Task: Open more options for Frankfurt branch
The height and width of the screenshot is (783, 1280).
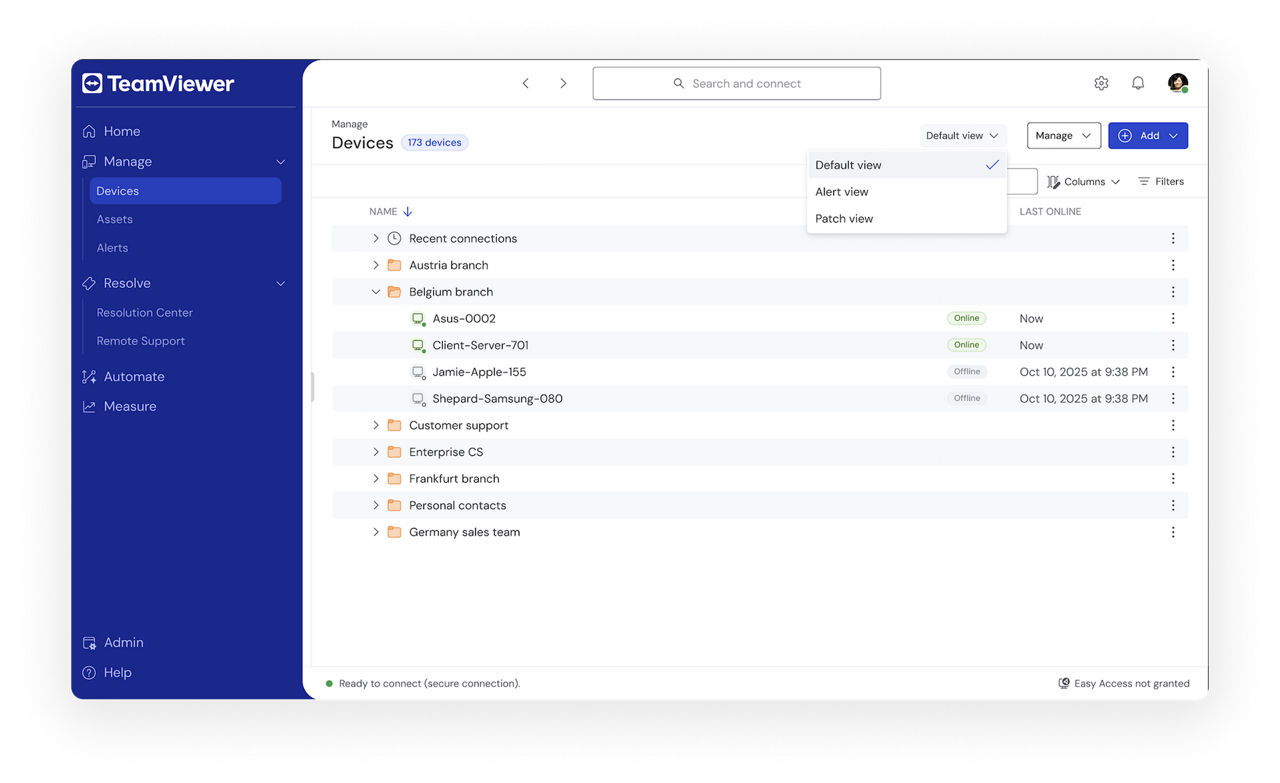Action: pyautogui.click(x=1173, y=479)
